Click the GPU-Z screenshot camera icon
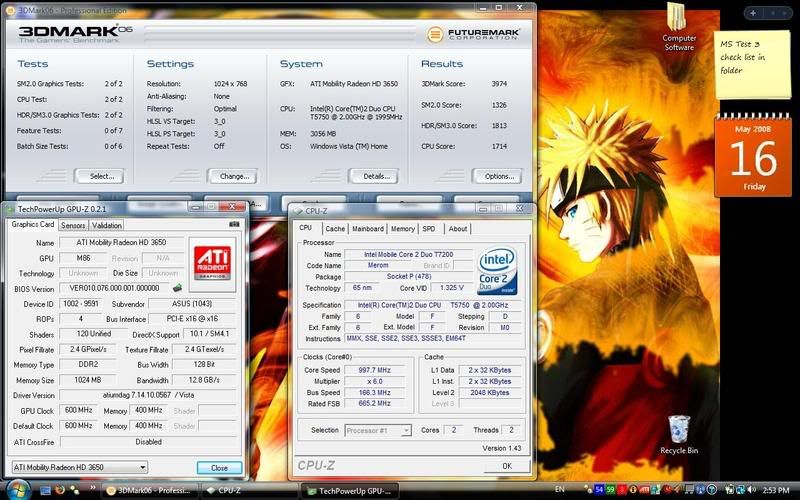 [234, 224]
